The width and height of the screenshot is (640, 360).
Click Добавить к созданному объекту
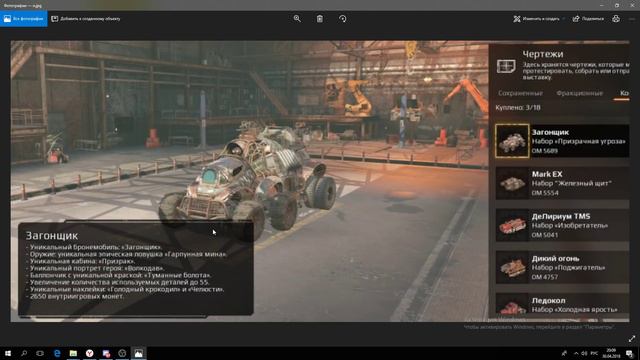(x=86, y=19)
